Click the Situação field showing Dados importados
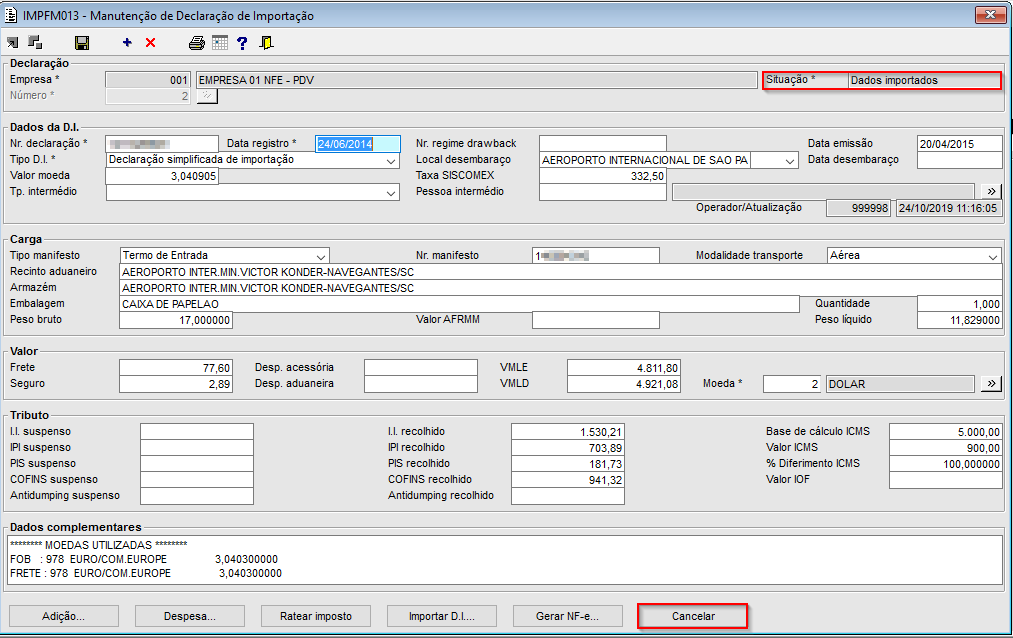 tap(924, 80)
